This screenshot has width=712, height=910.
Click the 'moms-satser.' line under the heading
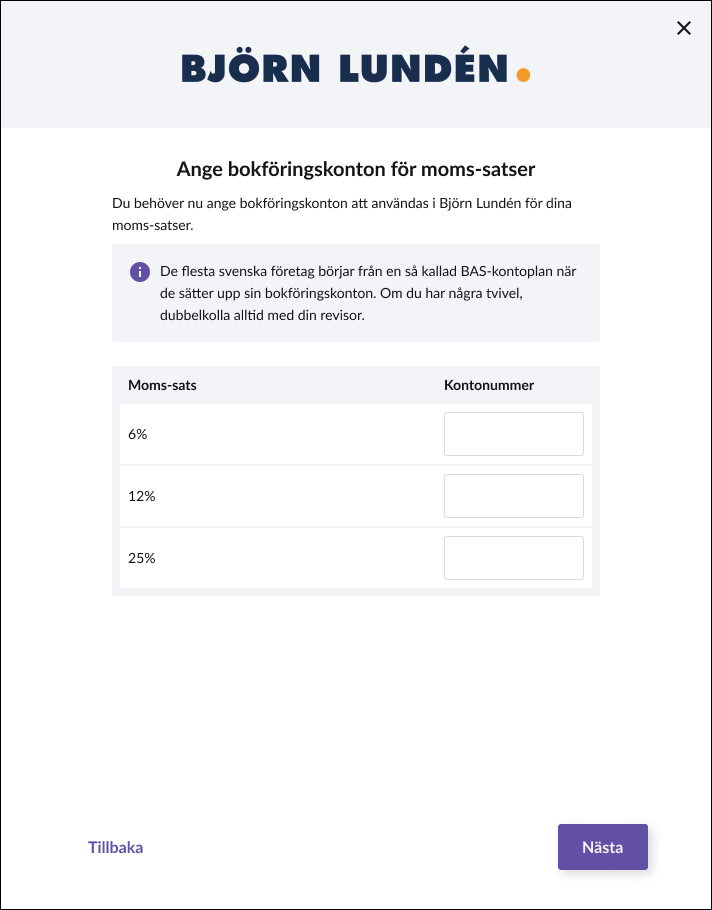click(x=153, y=226)
